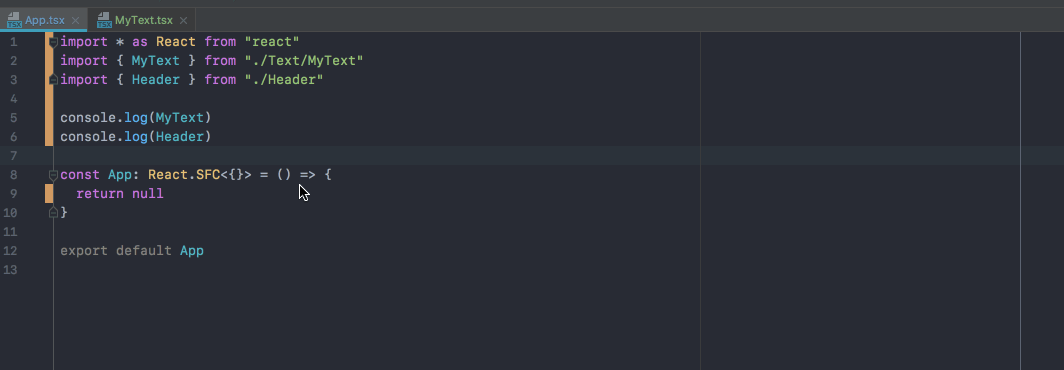
Task: Click the fold end marker at line 3
Action: (54, 79)
